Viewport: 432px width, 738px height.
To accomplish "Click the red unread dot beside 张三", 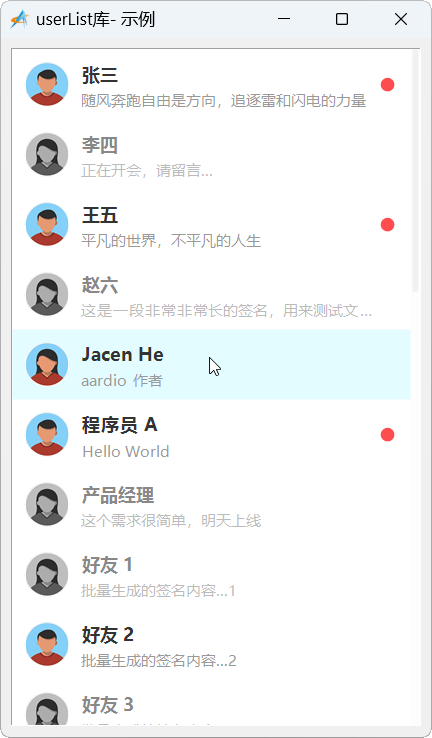I will [x=387, y=85].
